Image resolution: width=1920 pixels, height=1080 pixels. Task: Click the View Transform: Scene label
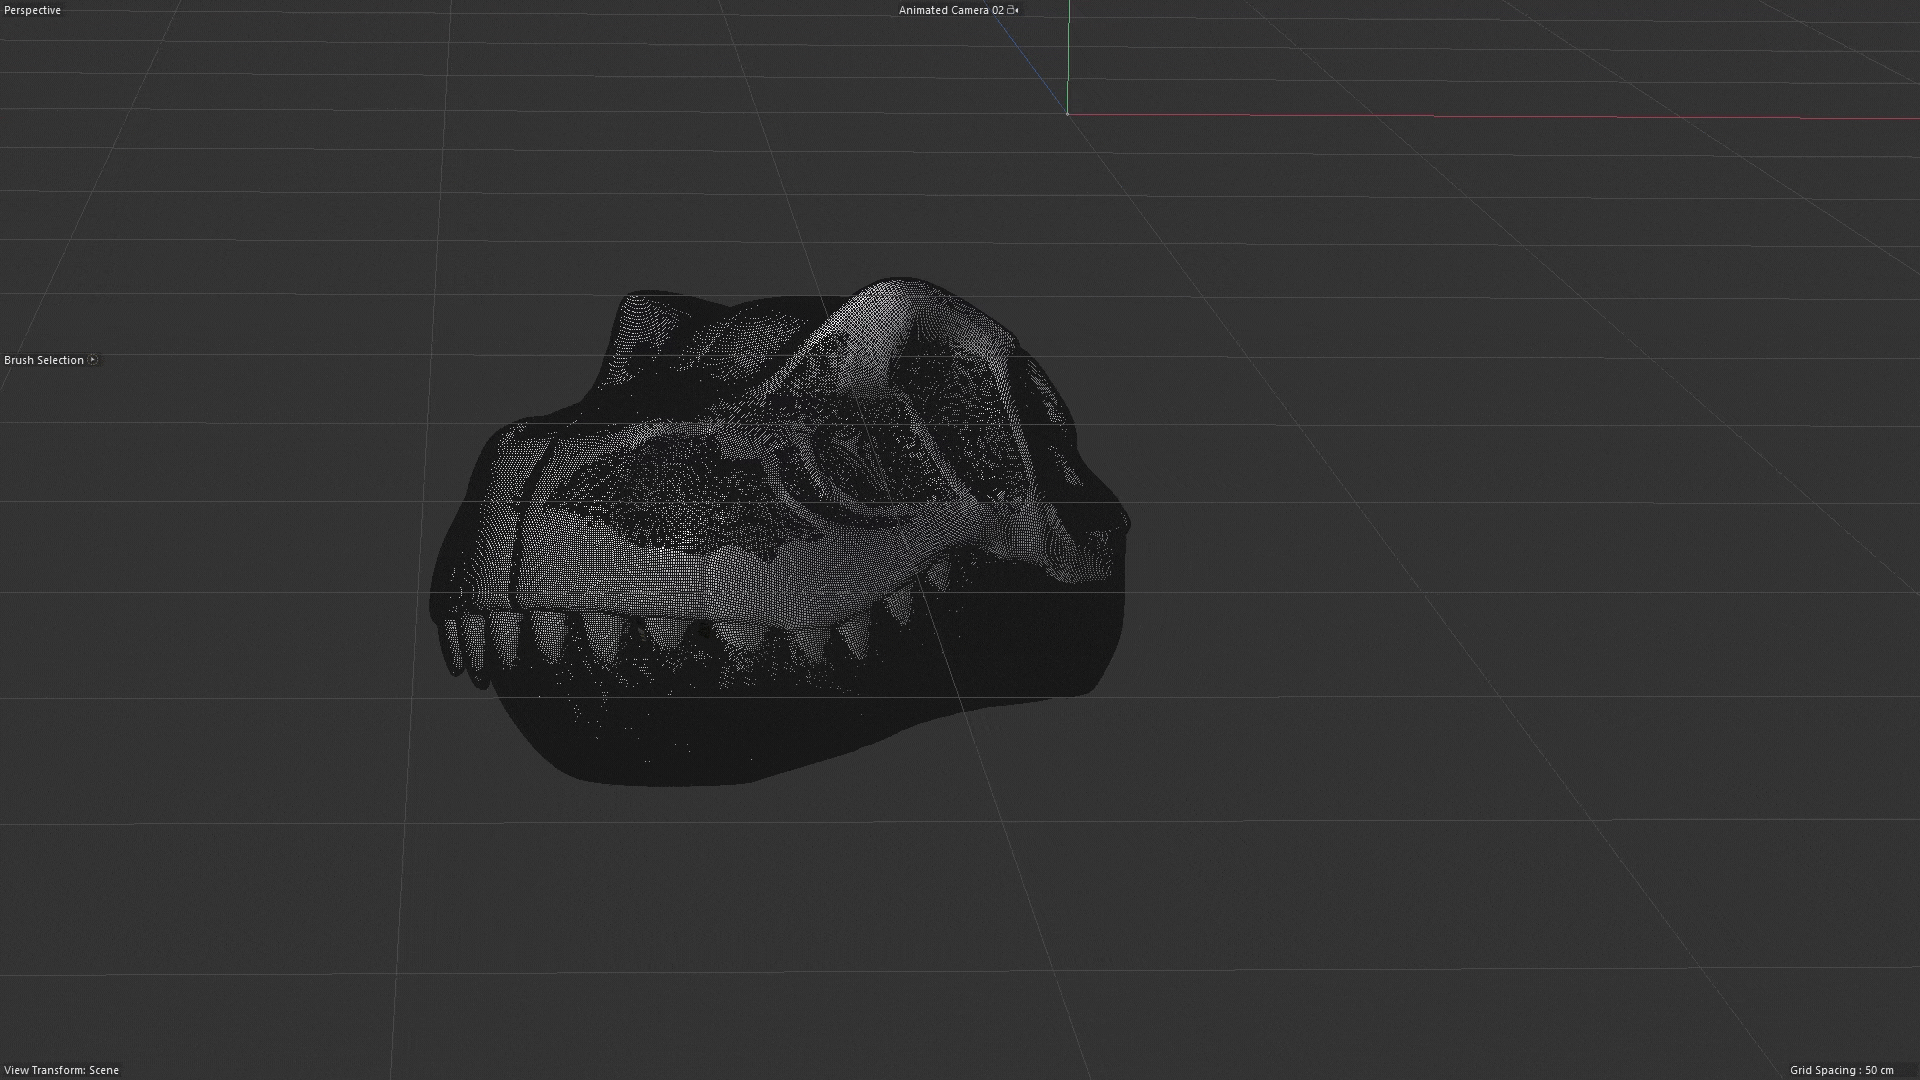point(61,1070)
